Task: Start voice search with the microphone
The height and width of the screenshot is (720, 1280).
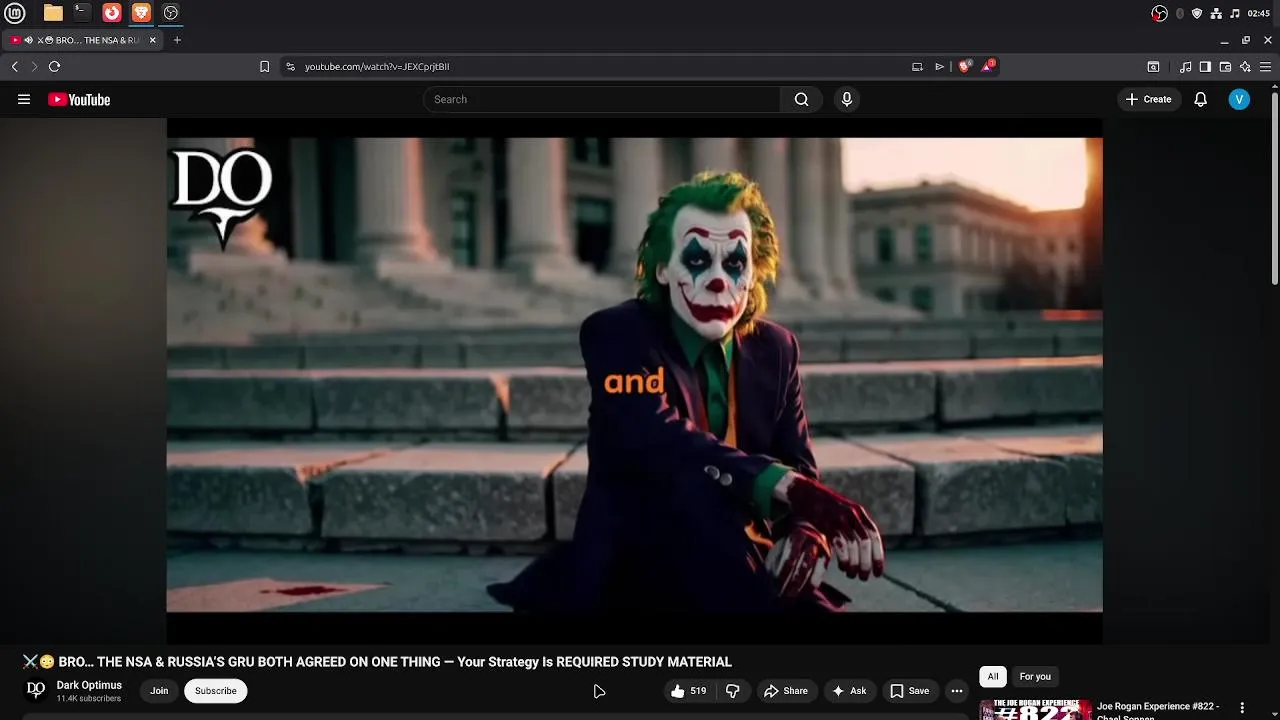Action: point(847,99)
